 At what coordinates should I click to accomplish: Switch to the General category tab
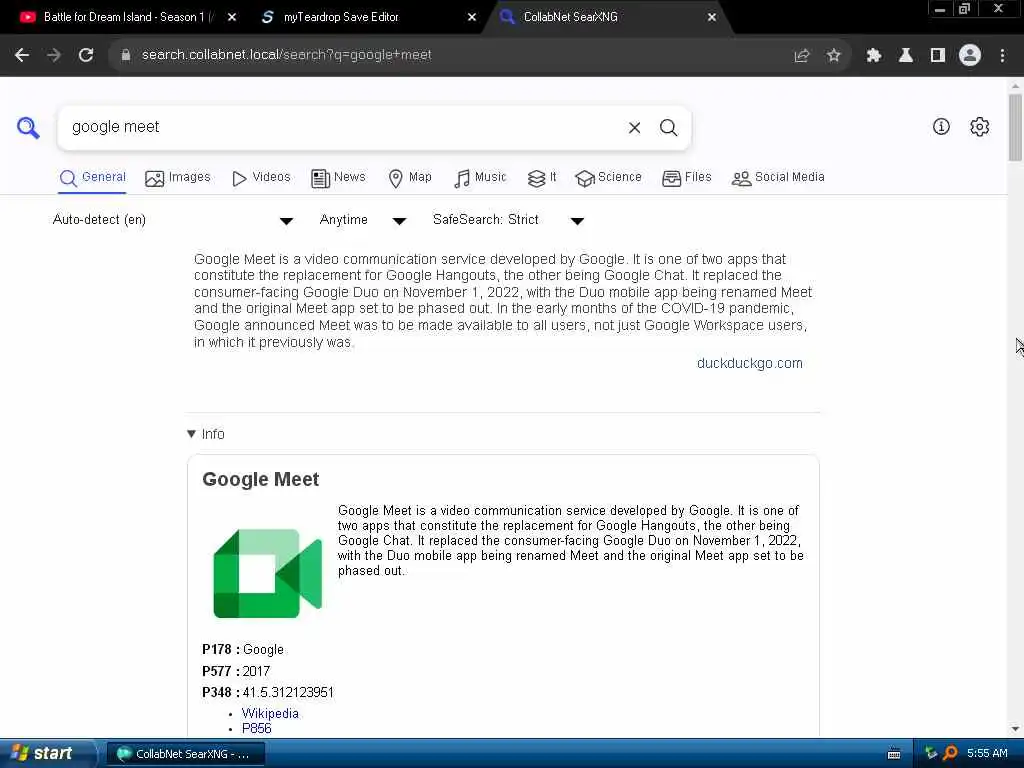[x=92, y=178]
